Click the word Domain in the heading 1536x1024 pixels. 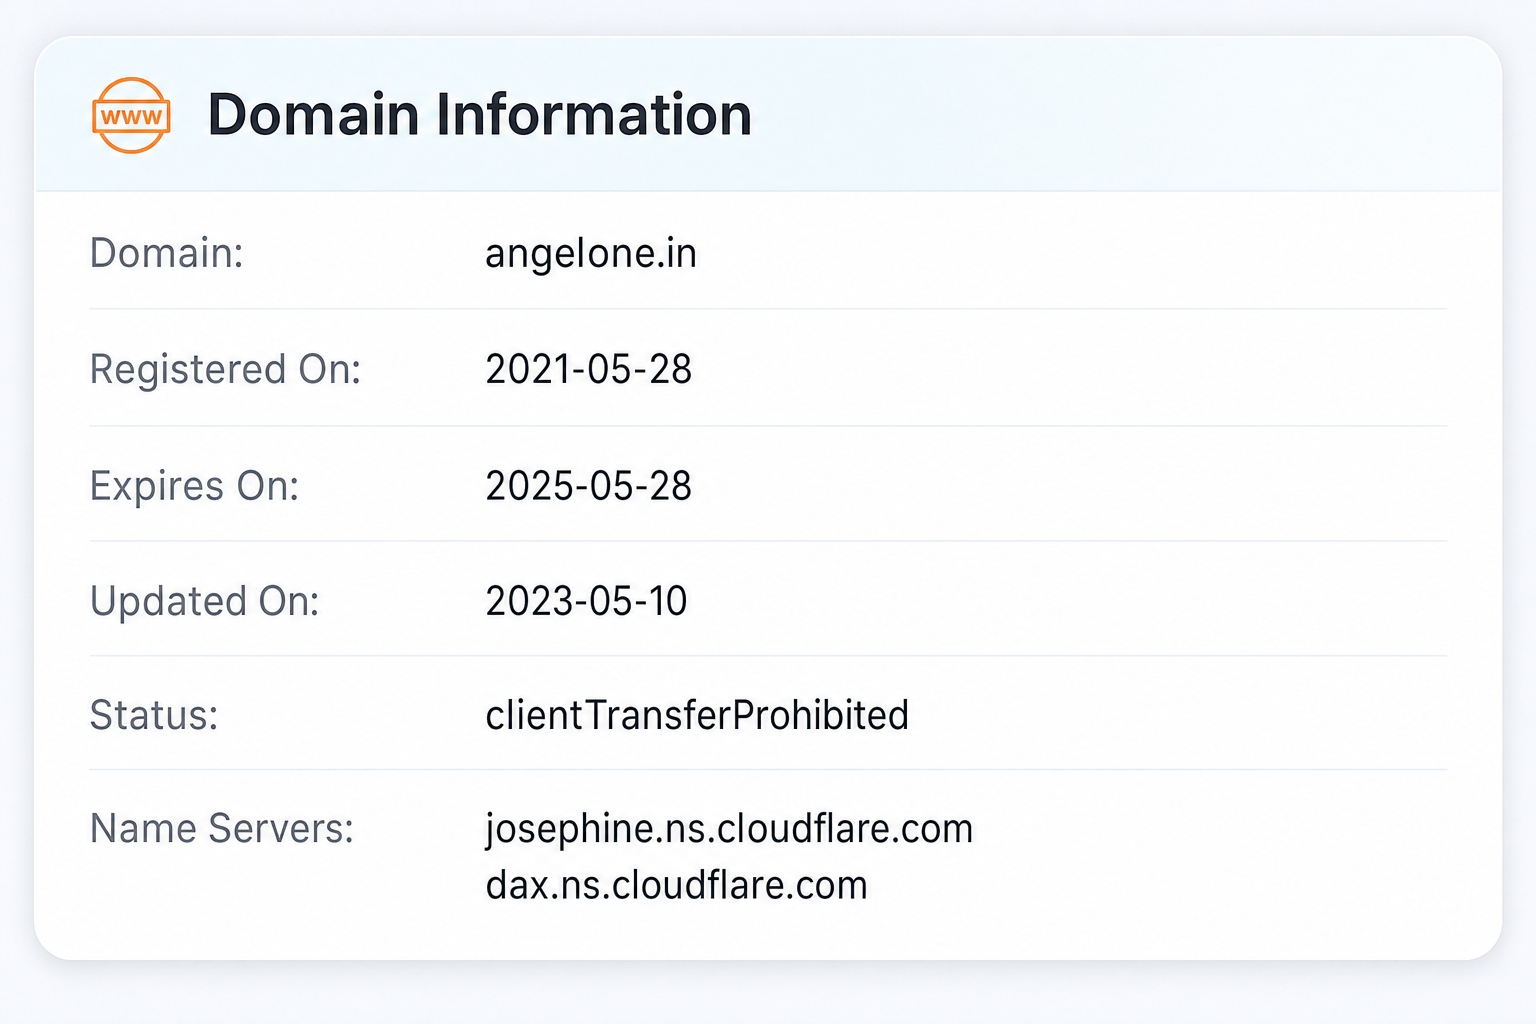[314, 114]
